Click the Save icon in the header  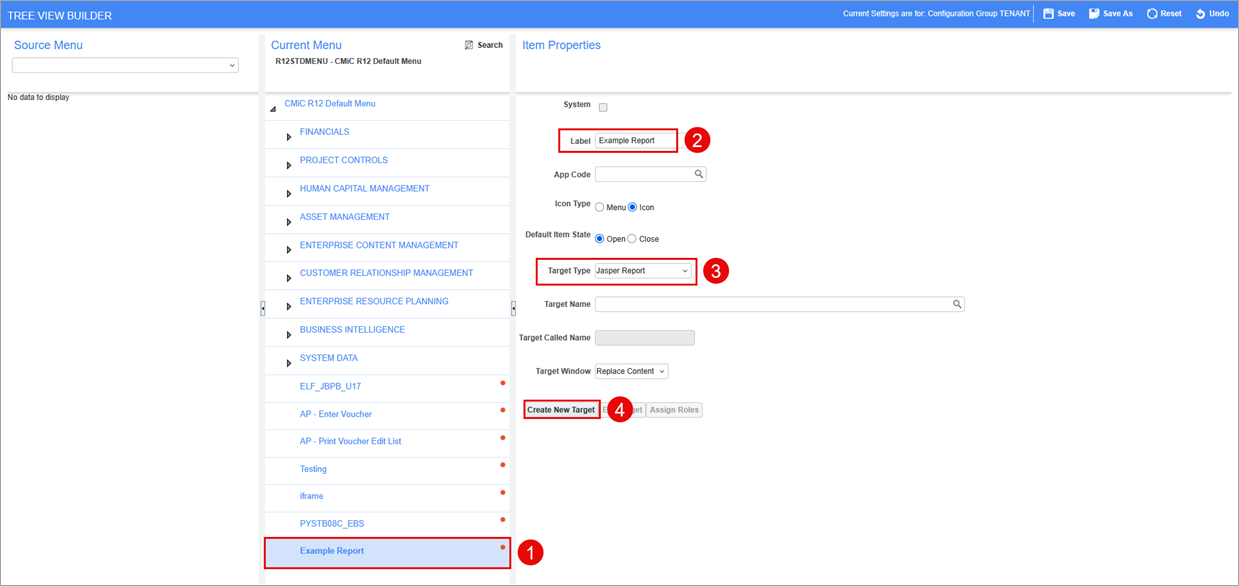[1048, 14]
